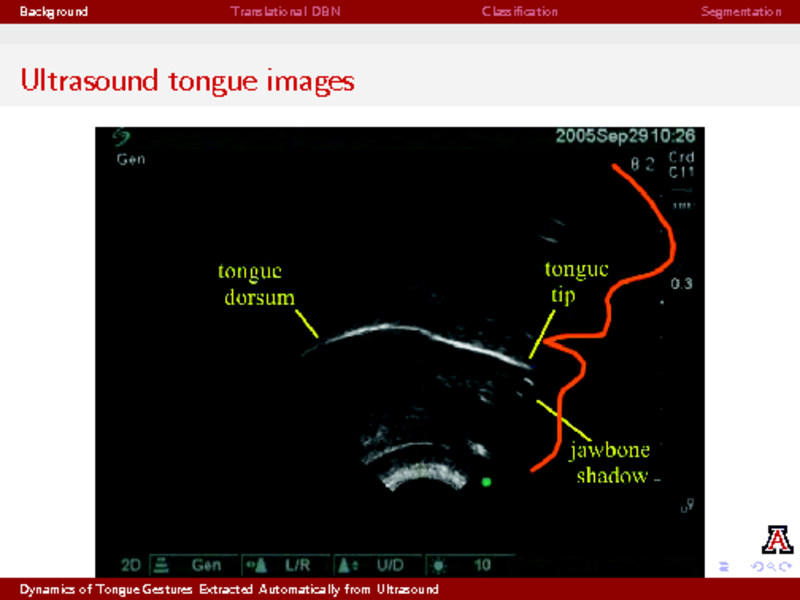The height and width of the screenshot is (600, 800).
Task: Click the 'jawbone shadow' annotation label
Action: (611, 463)
